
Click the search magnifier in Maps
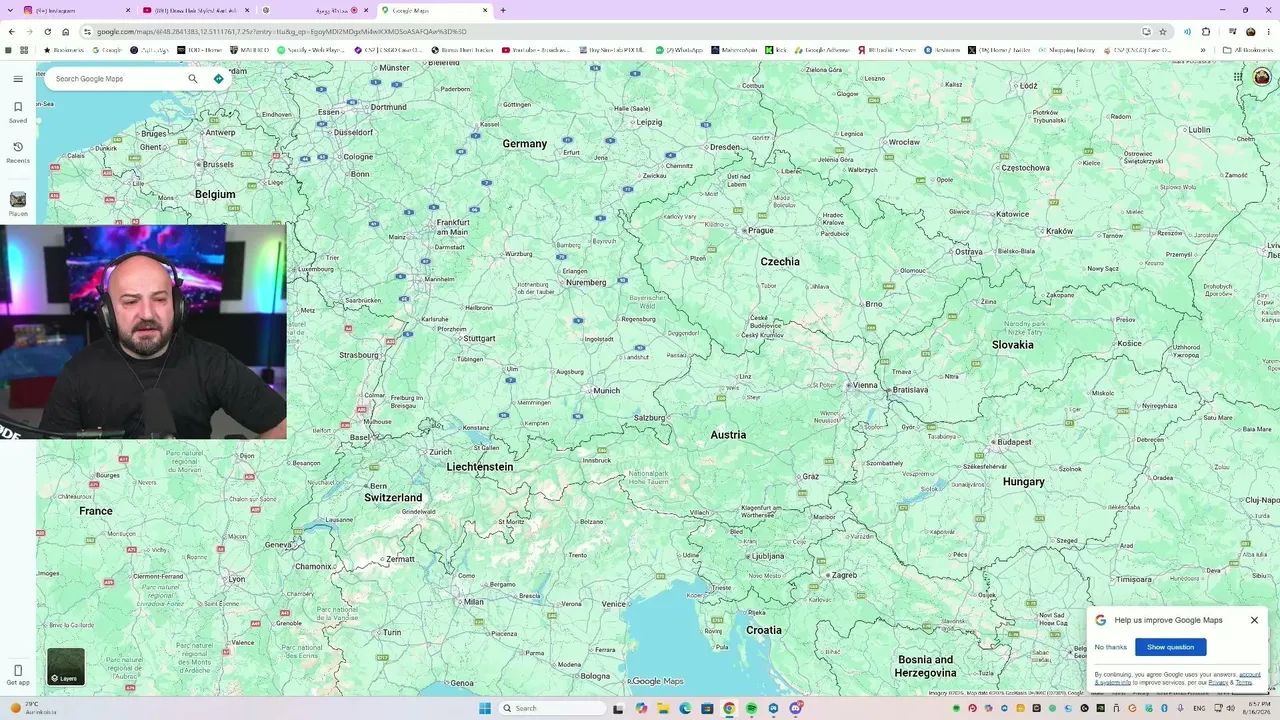pos(193,79)
